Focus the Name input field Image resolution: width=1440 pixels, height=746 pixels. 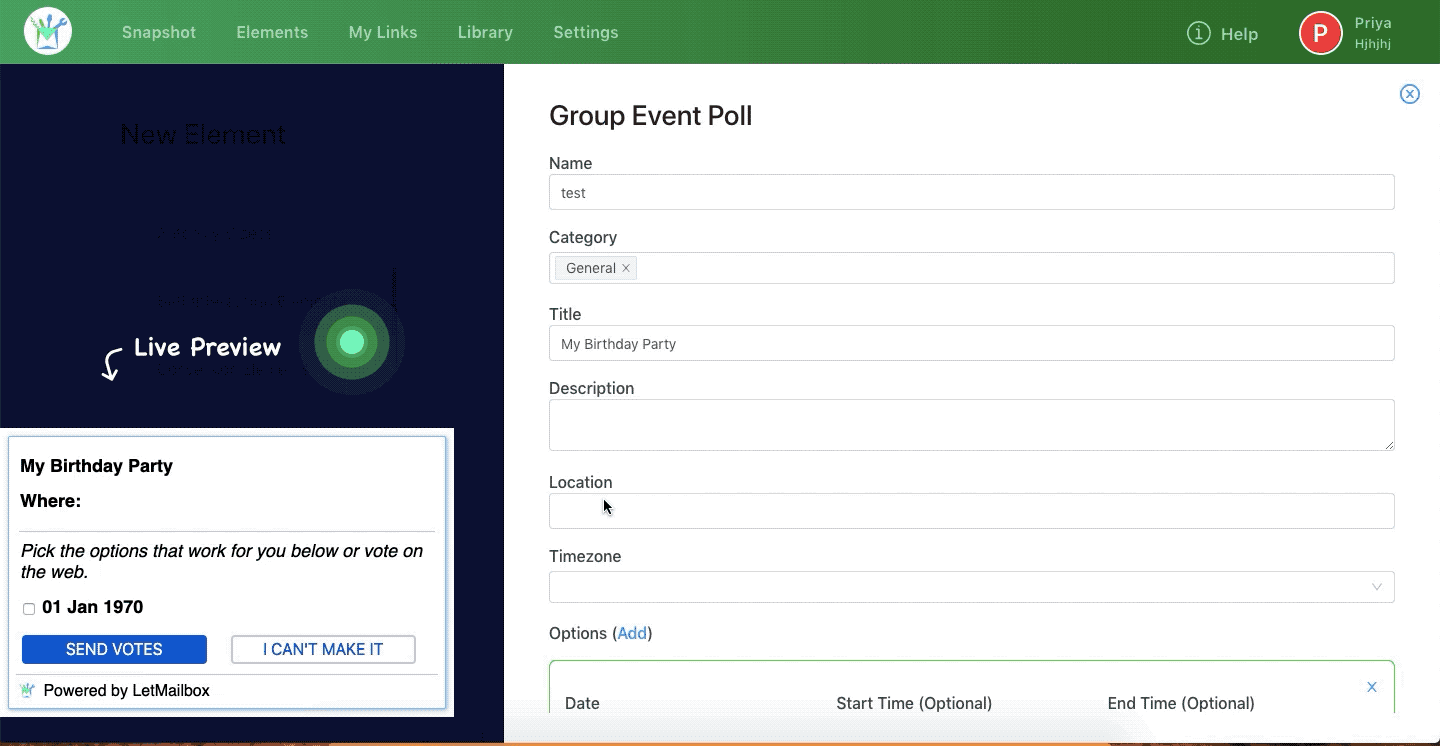pyautogui.click(x=971, y=192)
